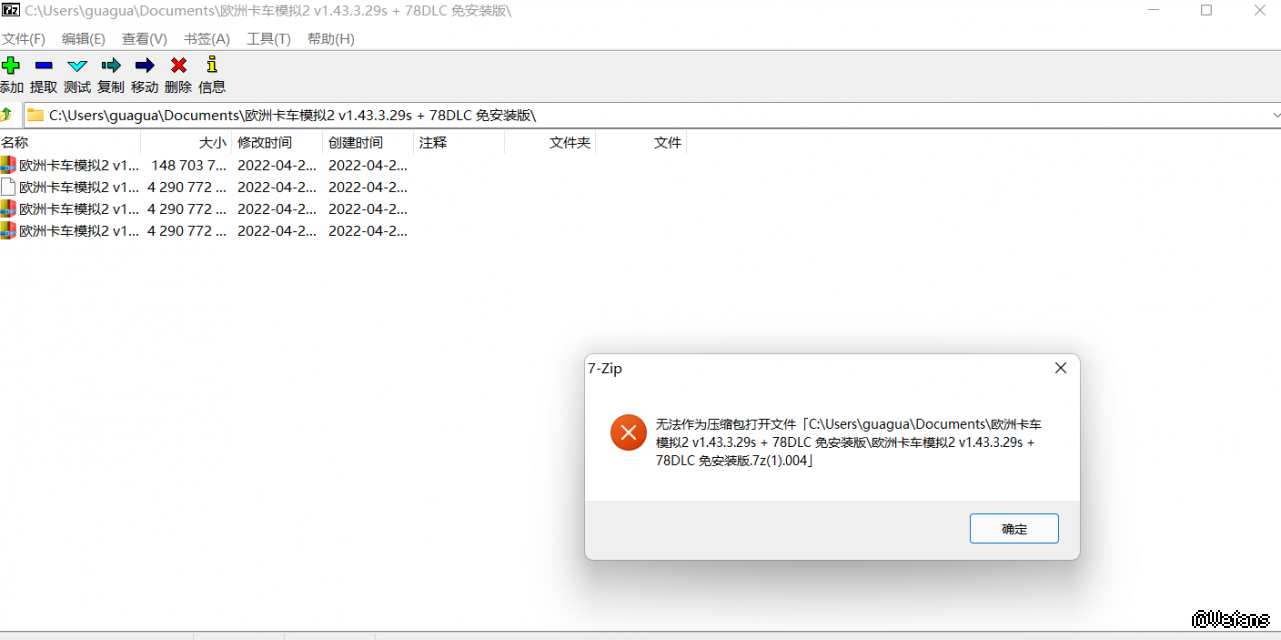Minimize the 7-Zip main window
The width and height of the screenshot is (1281, 640).
pos(1152,11)
